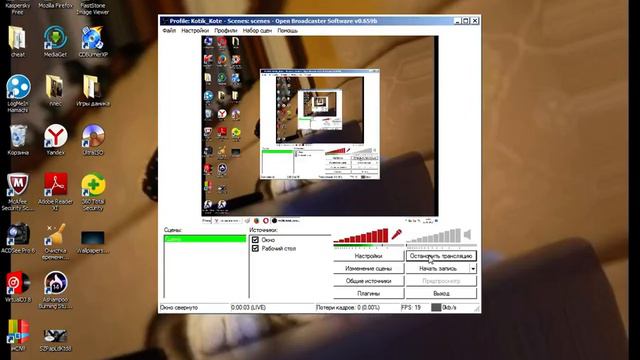Image resolution: width=640 pixels, height=360 pixels.
Task: Adjust the red microphone volume meter
Action: click(361, 236)
